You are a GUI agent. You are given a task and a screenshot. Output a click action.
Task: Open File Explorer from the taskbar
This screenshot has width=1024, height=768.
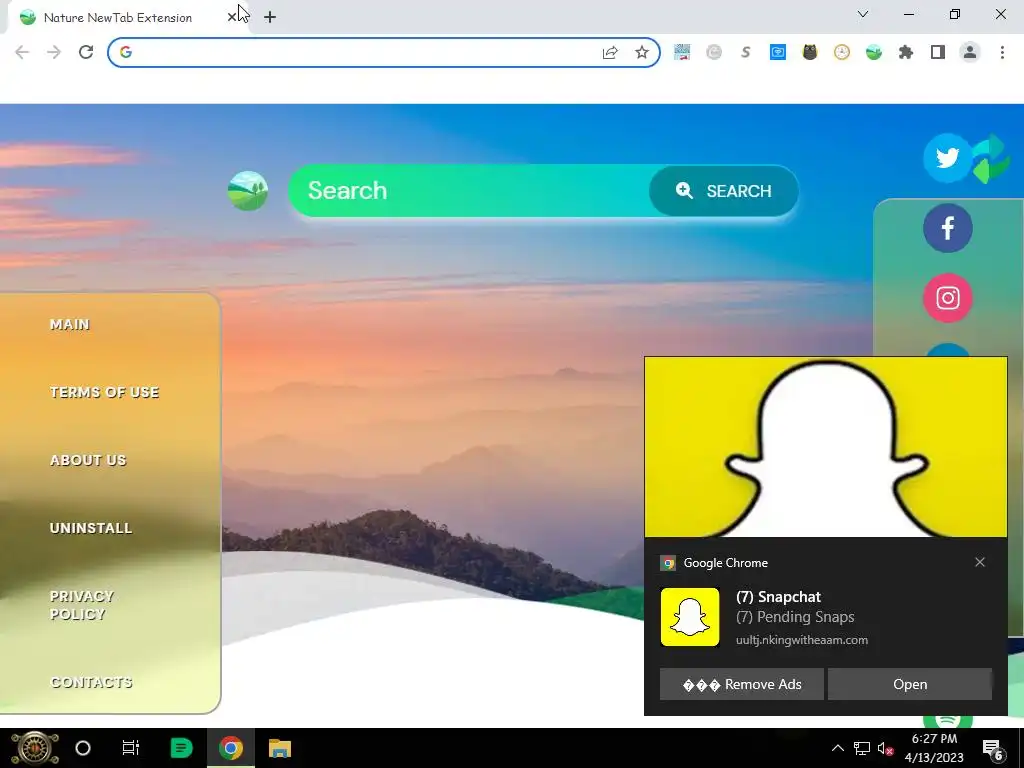click(280, 748)
